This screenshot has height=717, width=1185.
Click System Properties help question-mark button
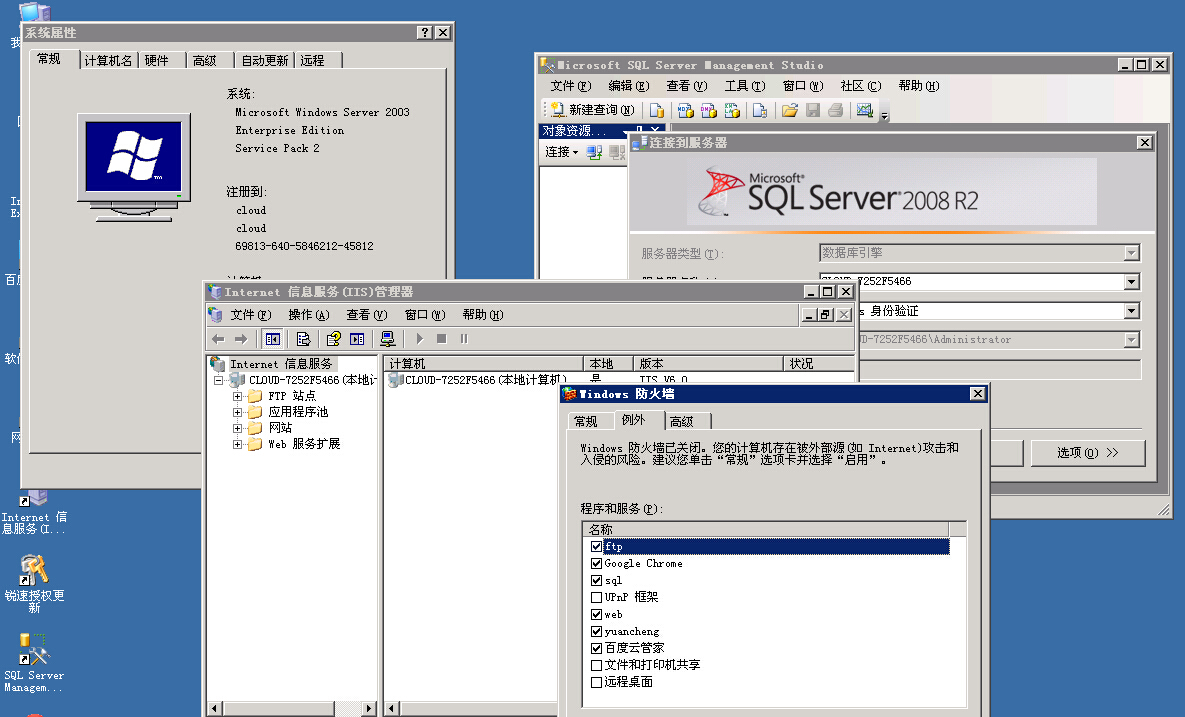pyautogui.click(x=425, y=32)
